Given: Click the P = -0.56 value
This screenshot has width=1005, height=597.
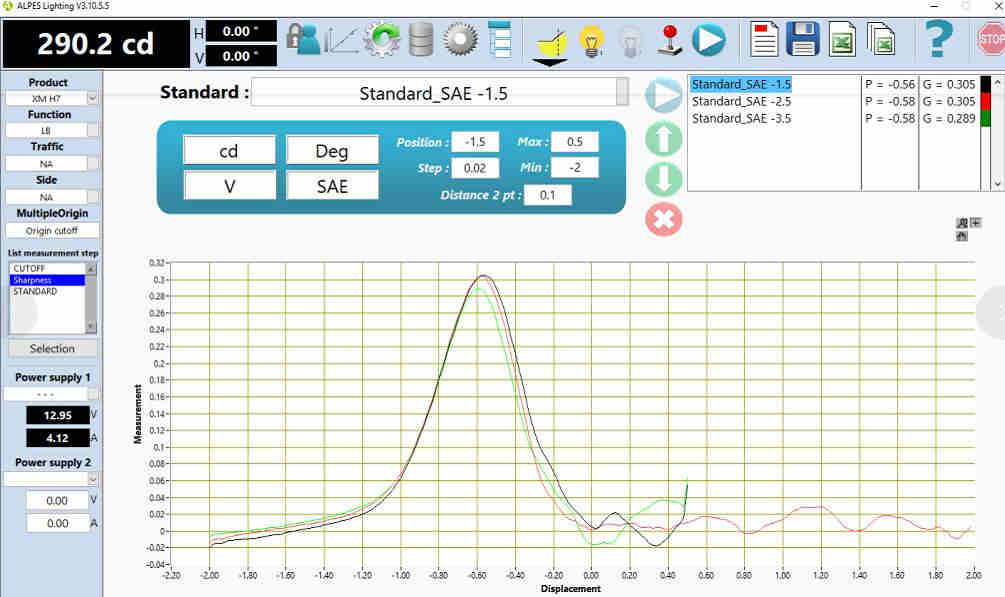Looking at the screenshot, I should [890, 84].
